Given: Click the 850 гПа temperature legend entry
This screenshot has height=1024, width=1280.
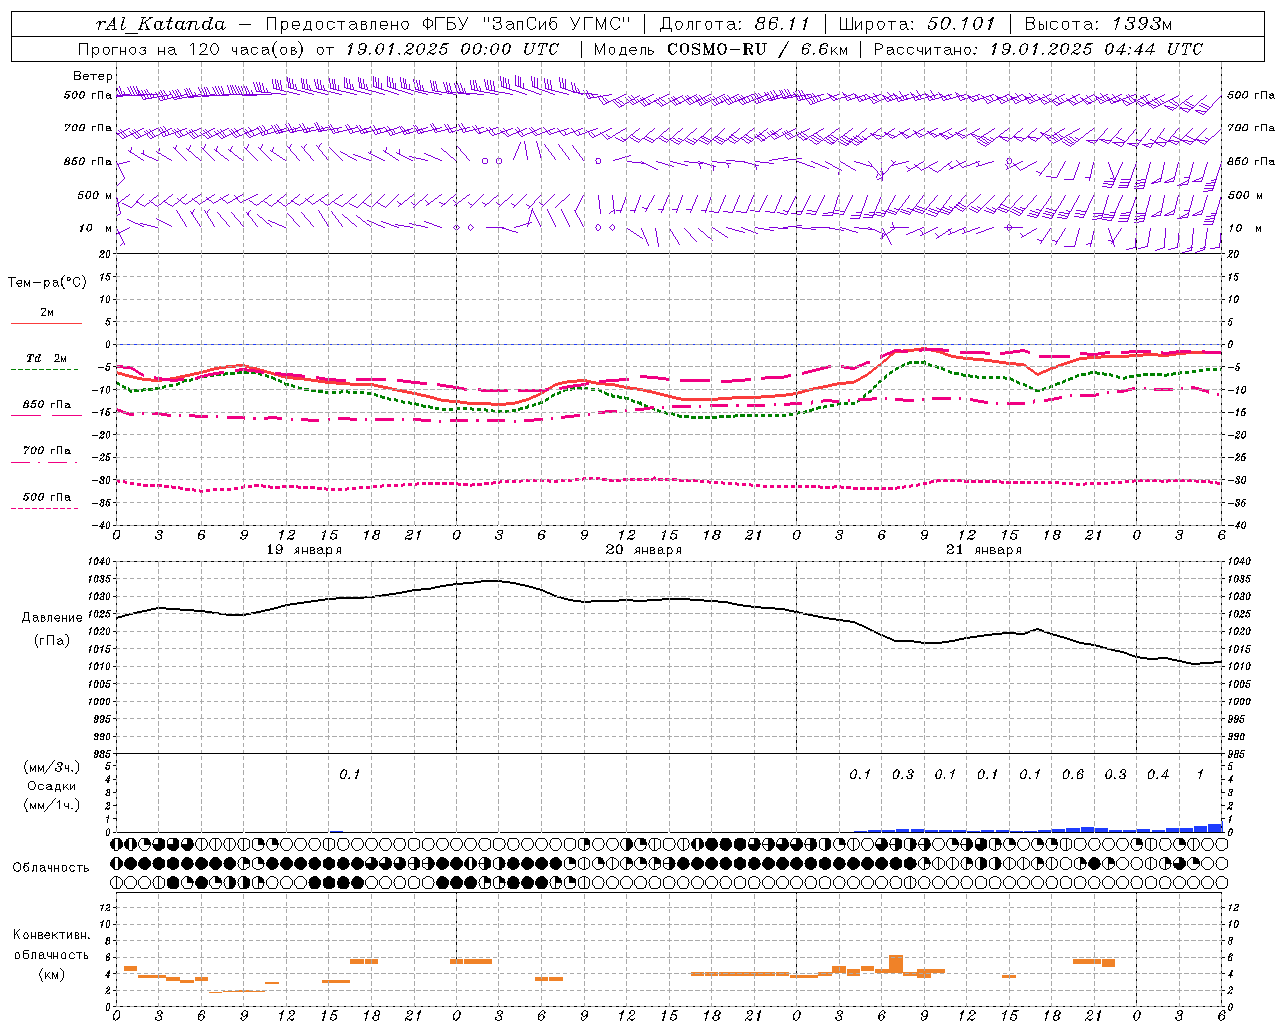Looking at the screenshot, I should tap(47, 405).
